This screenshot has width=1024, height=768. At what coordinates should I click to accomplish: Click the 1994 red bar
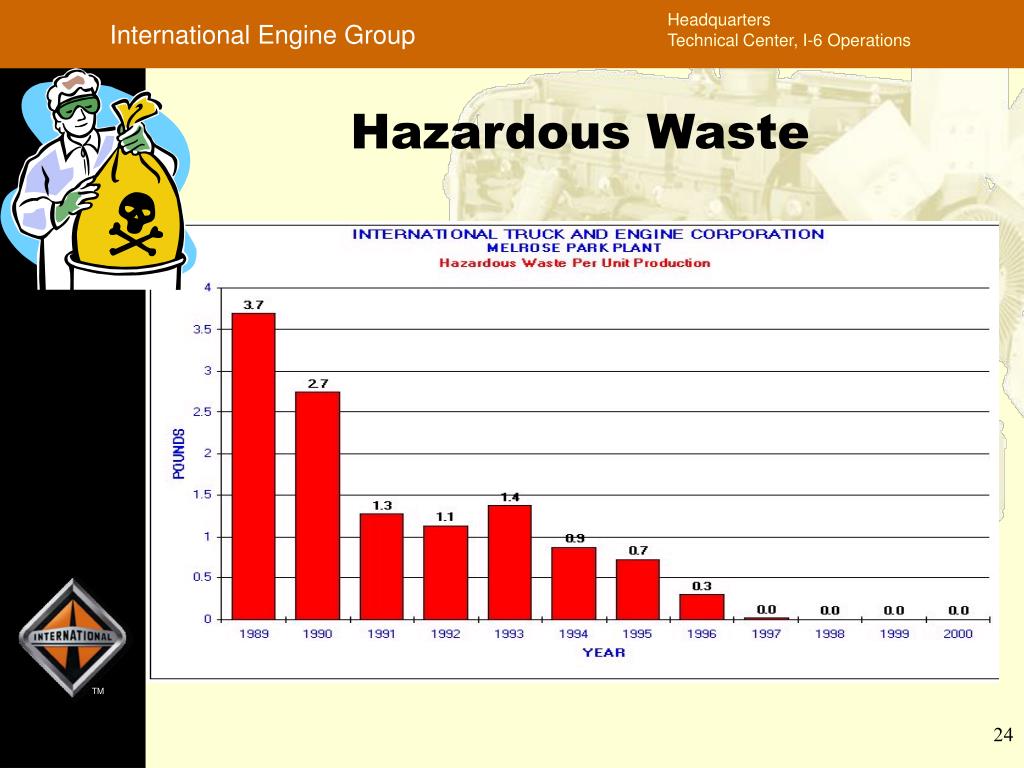(573, 583)
